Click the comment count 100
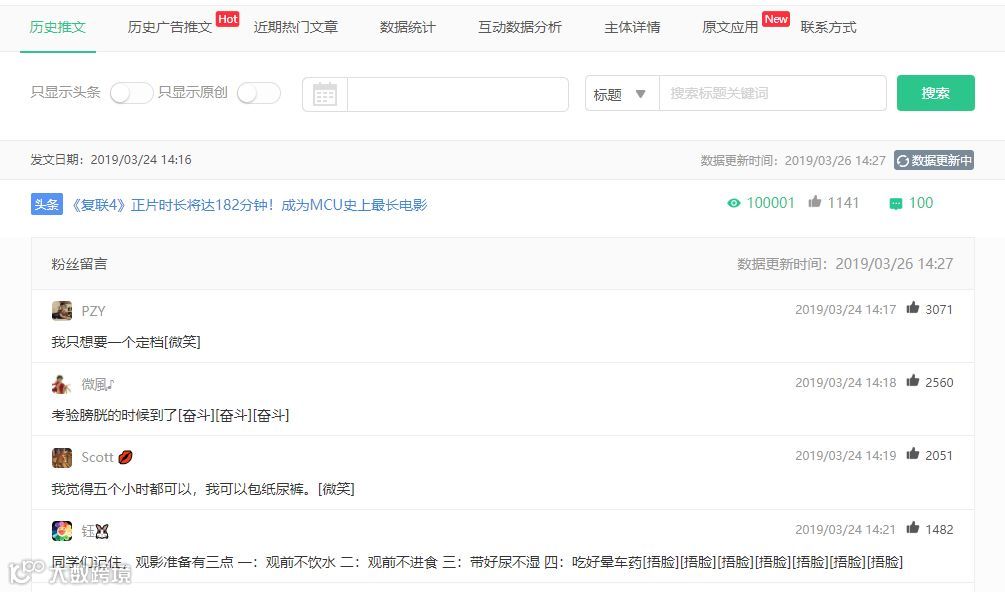 click(x=921, y=203)
